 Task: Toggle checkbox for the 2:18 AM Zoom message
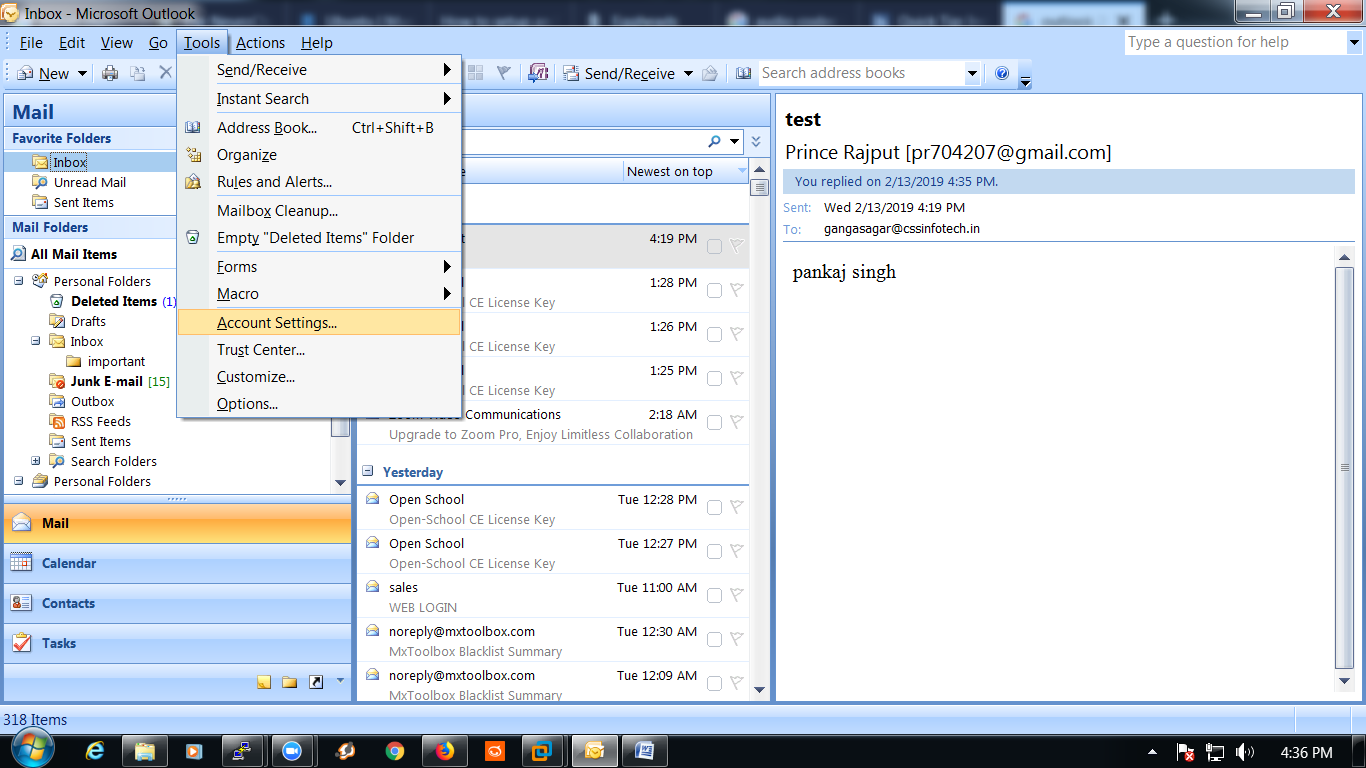(714, 422)
